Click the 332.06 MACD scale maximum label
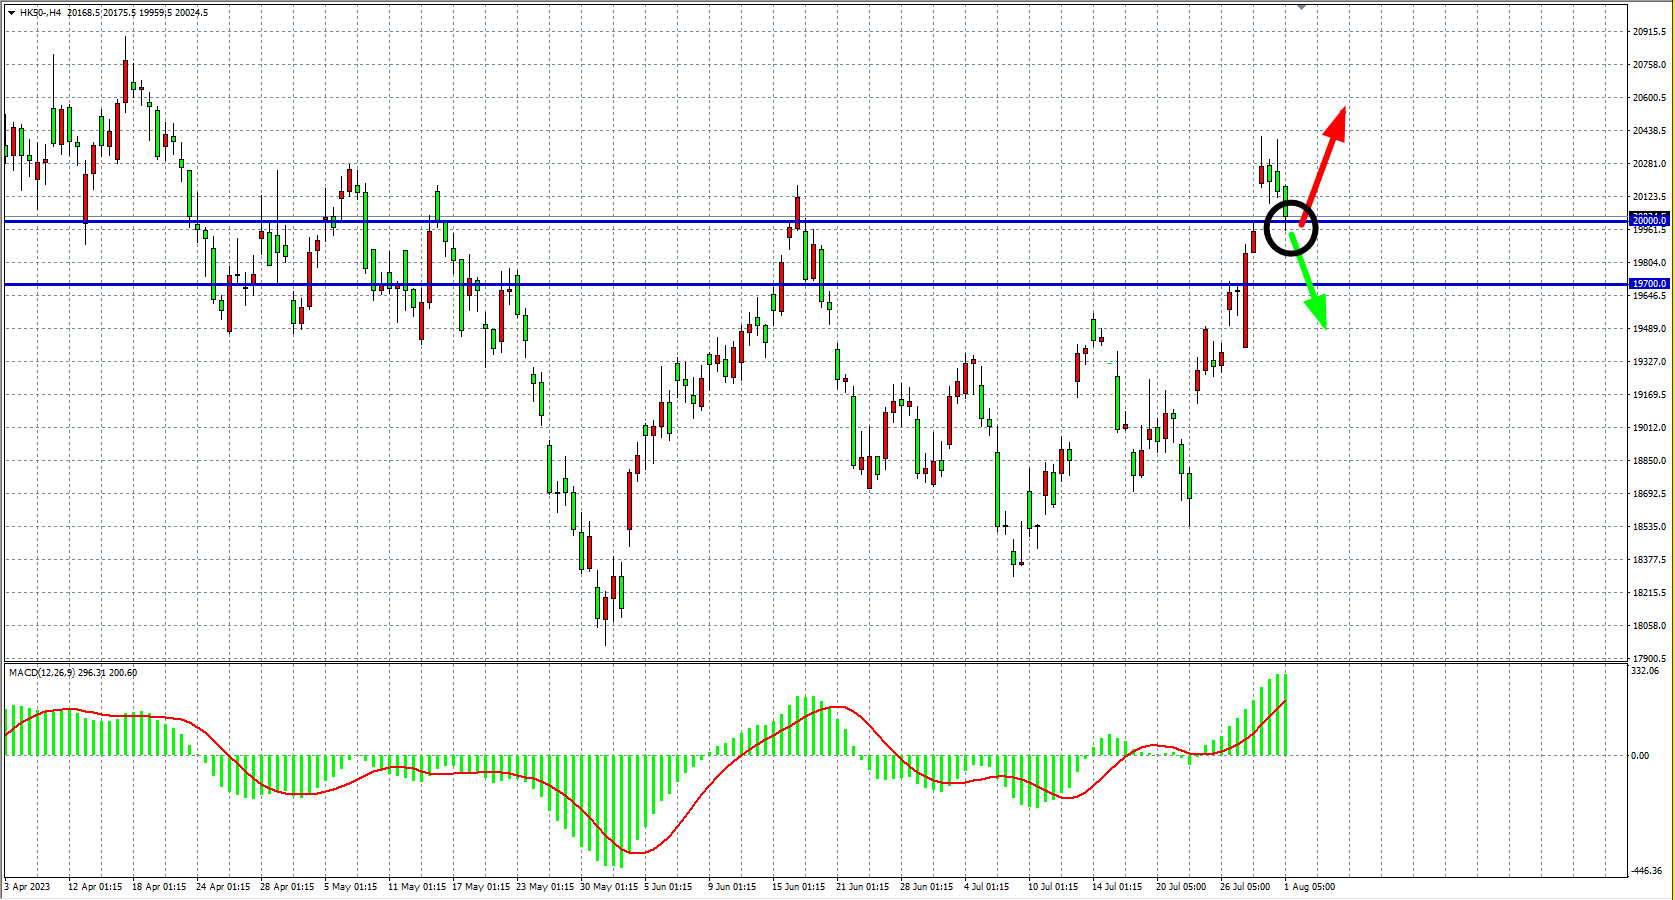Image resolution: width=1675 pixels, height=900 pixels. (x=1645, y=671)
